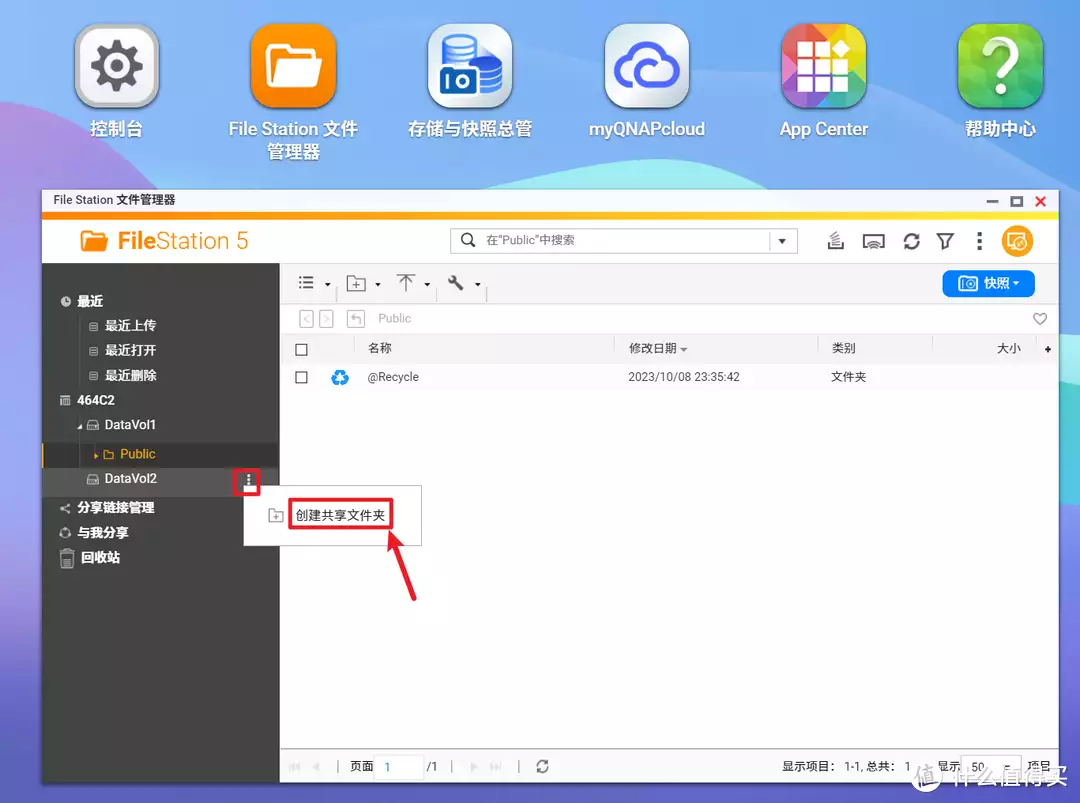The image size is (1080, 803).
Task: Open the search options dropdown arrow
Action: click(x=782, y=241)
